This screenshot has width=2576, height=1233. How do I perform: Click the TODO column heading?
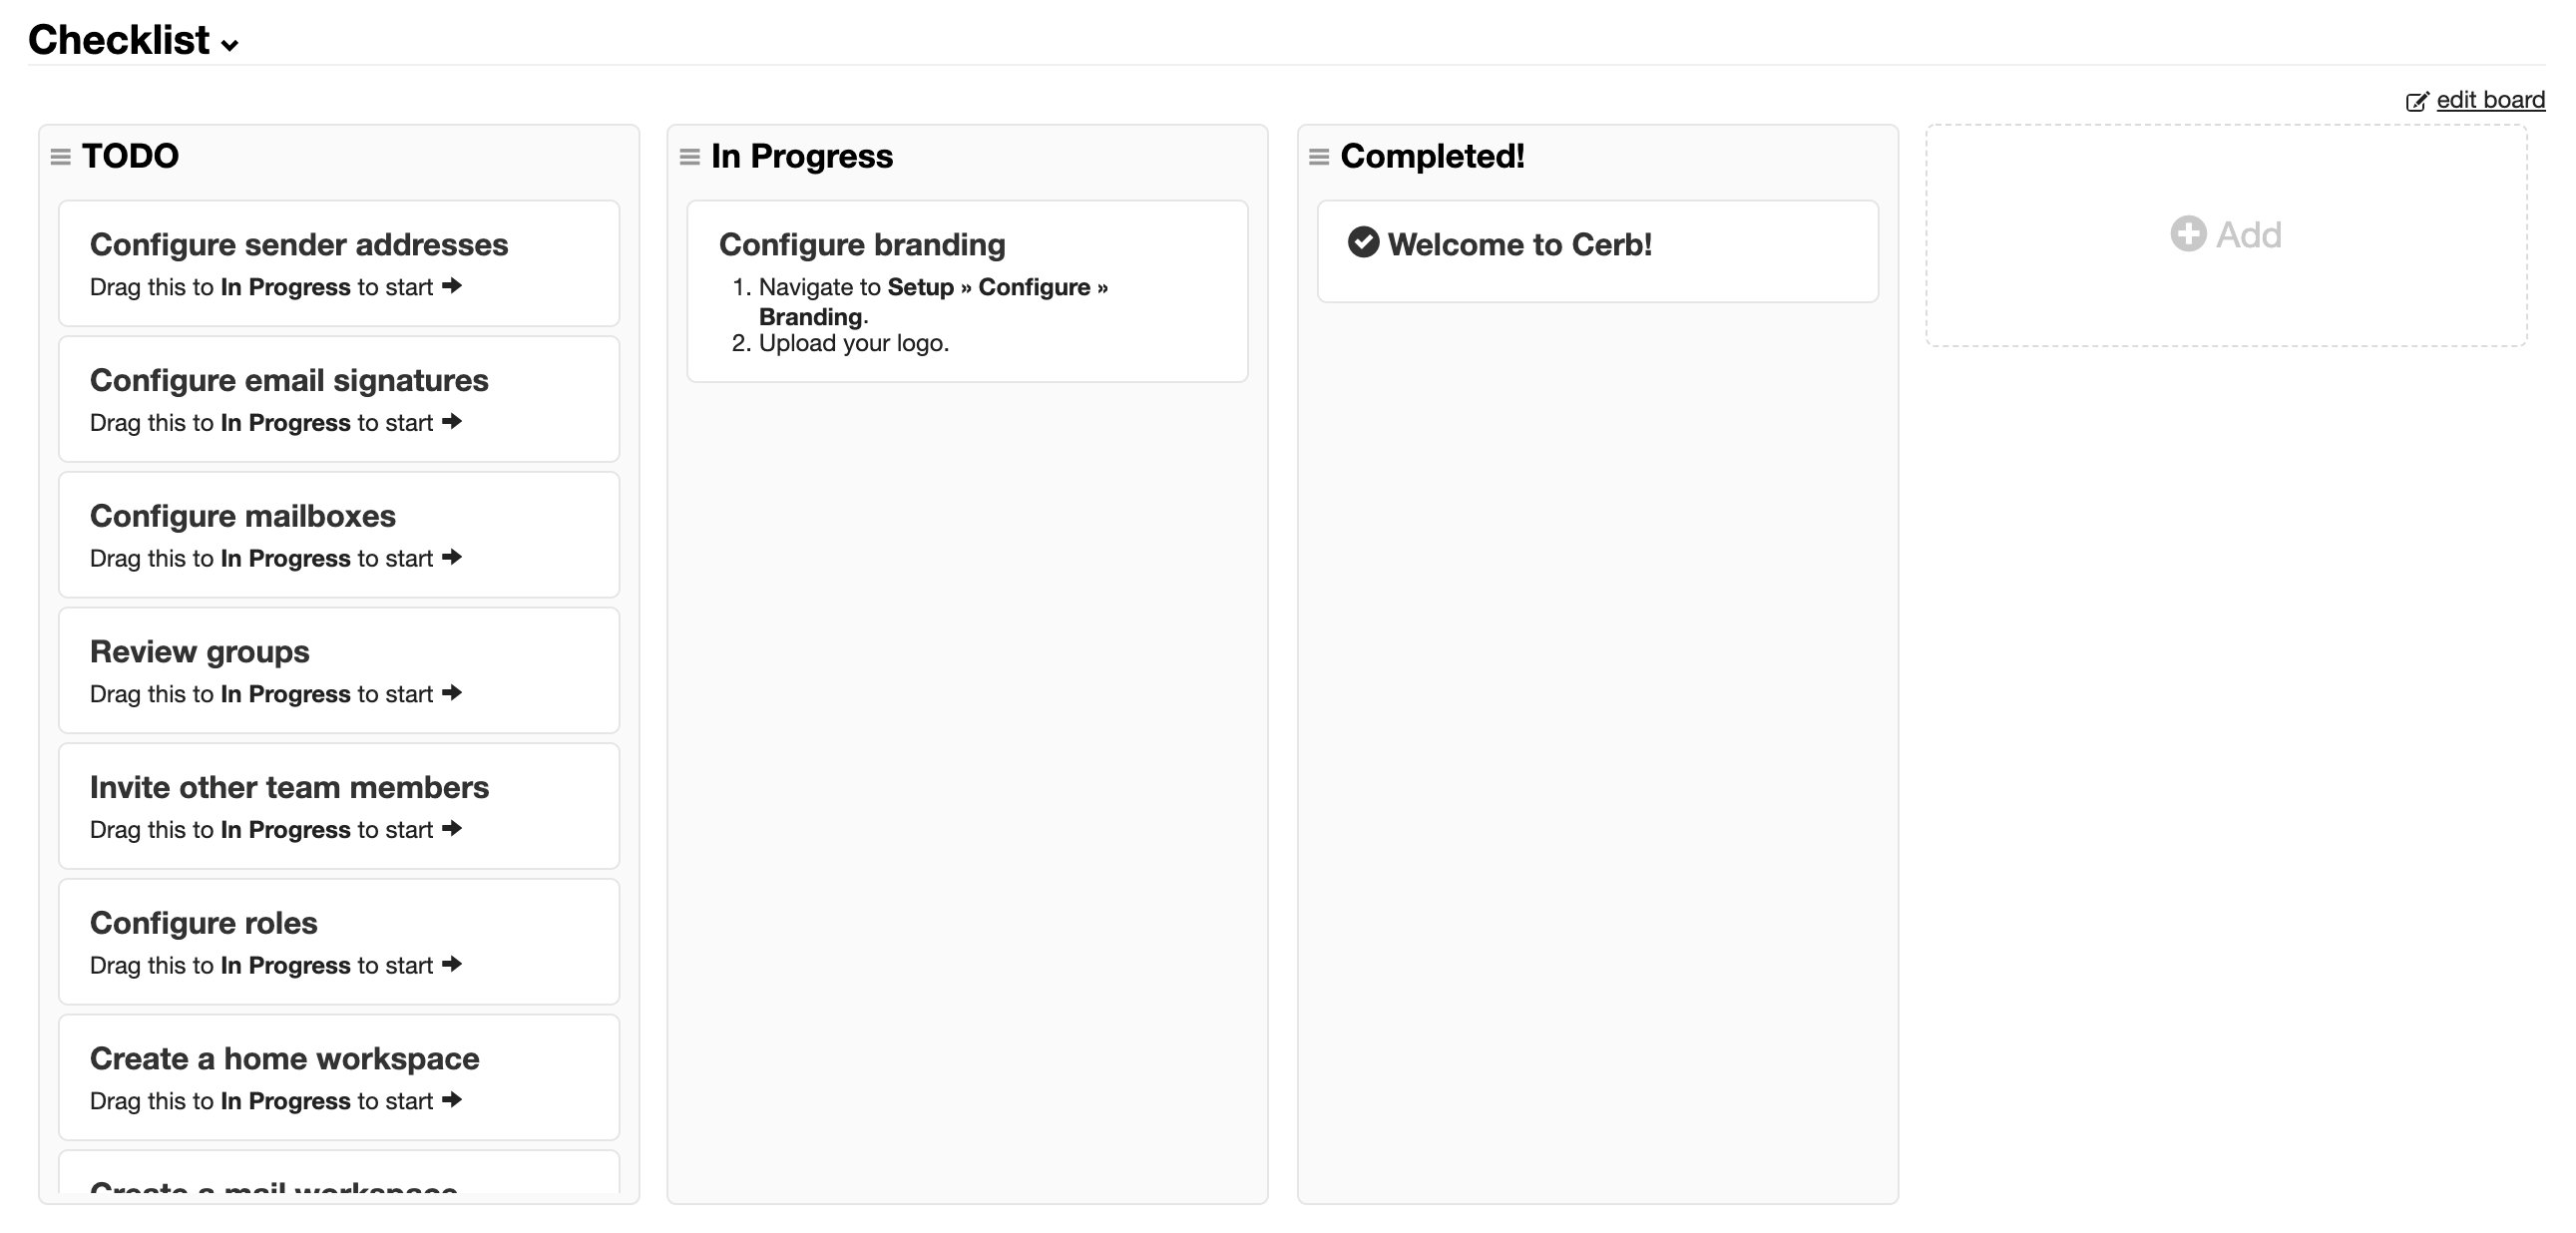[x=130, y=156]
